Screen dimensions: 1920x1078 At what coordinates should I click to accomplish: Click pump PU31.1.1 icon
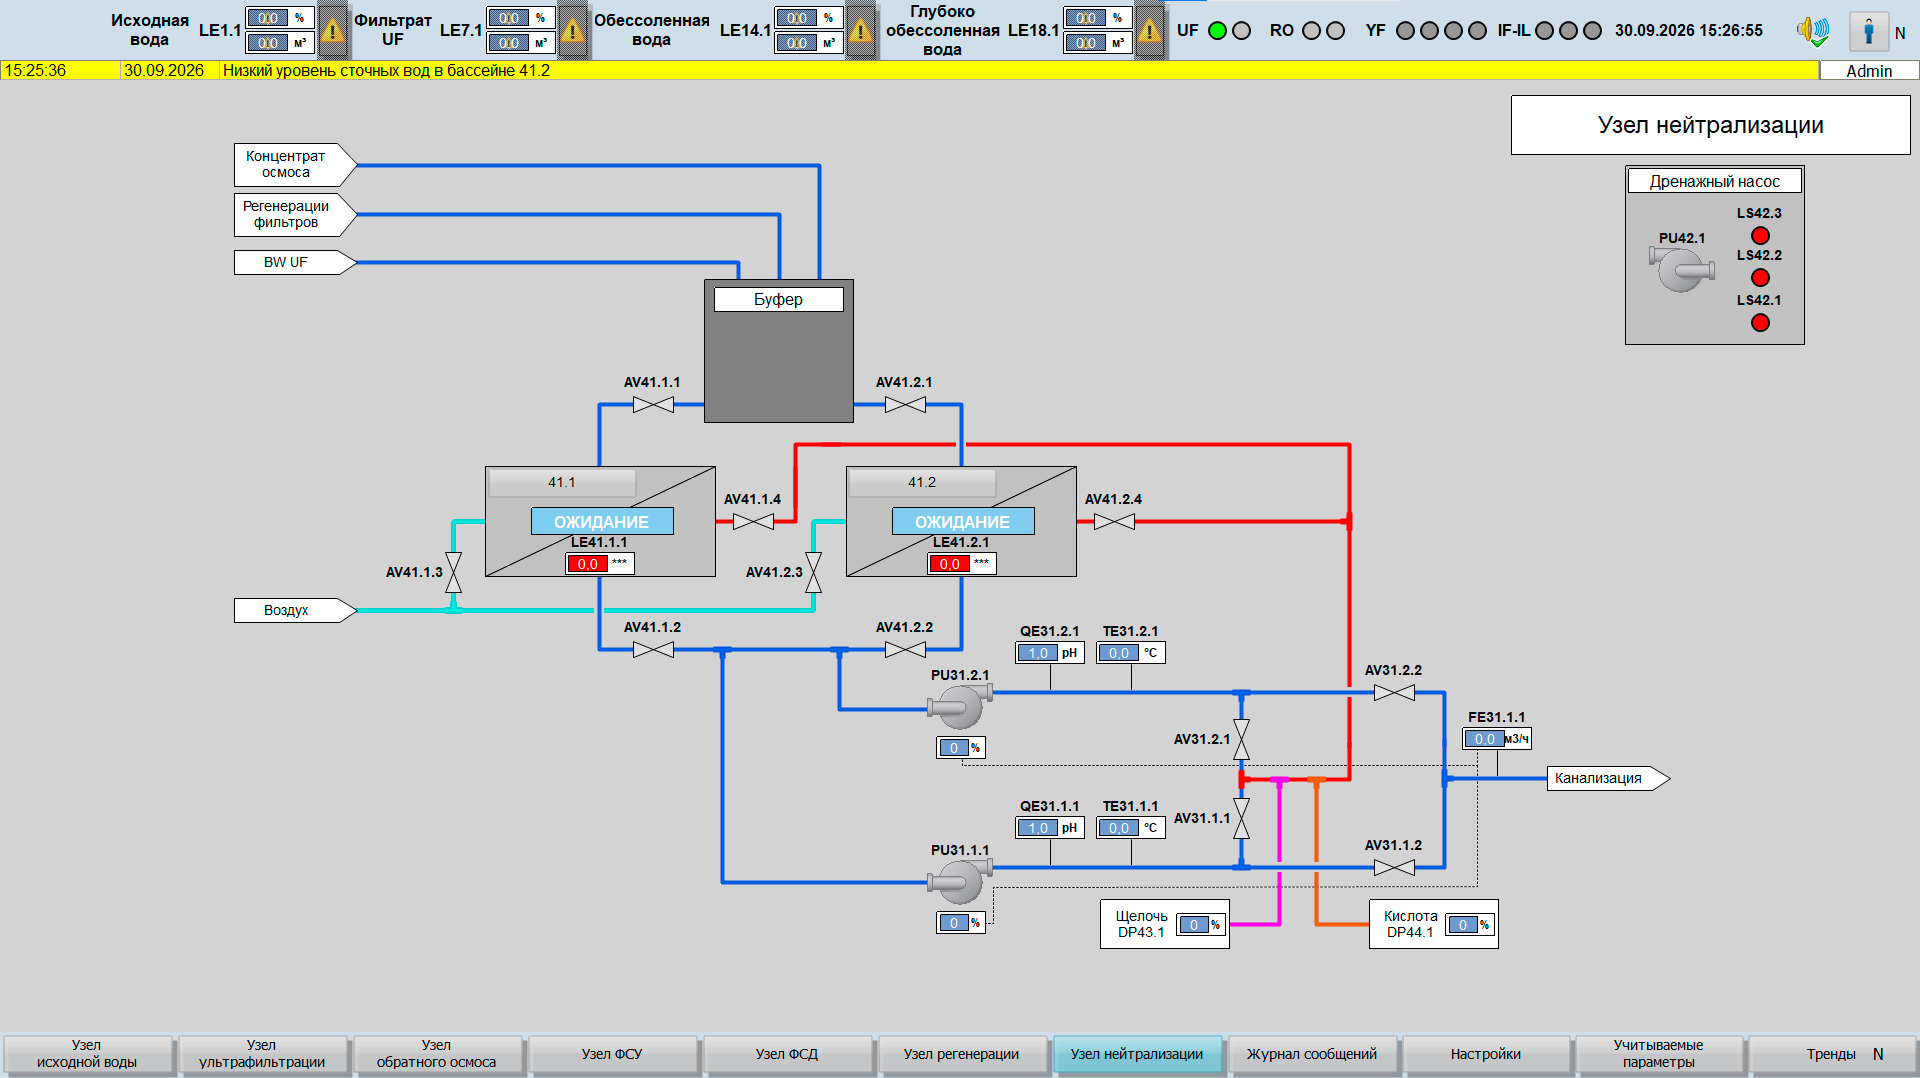pyautogui.click(x=959, y=882)
